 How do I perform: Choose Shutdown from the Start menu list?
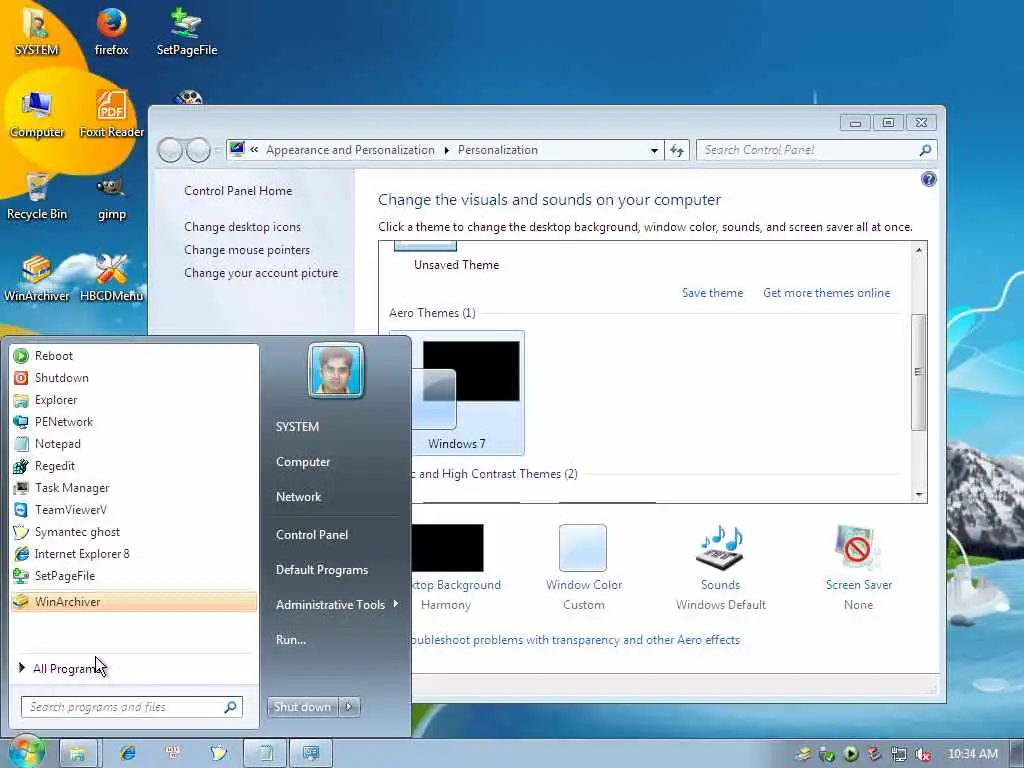pyautogui.click(x=134, y=377)
